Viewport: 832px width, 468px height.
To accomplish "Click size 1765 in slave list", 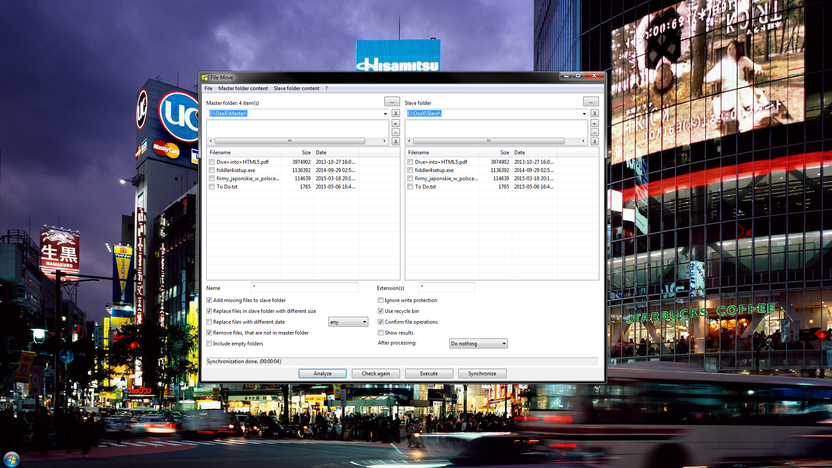I will coord(504,187).
